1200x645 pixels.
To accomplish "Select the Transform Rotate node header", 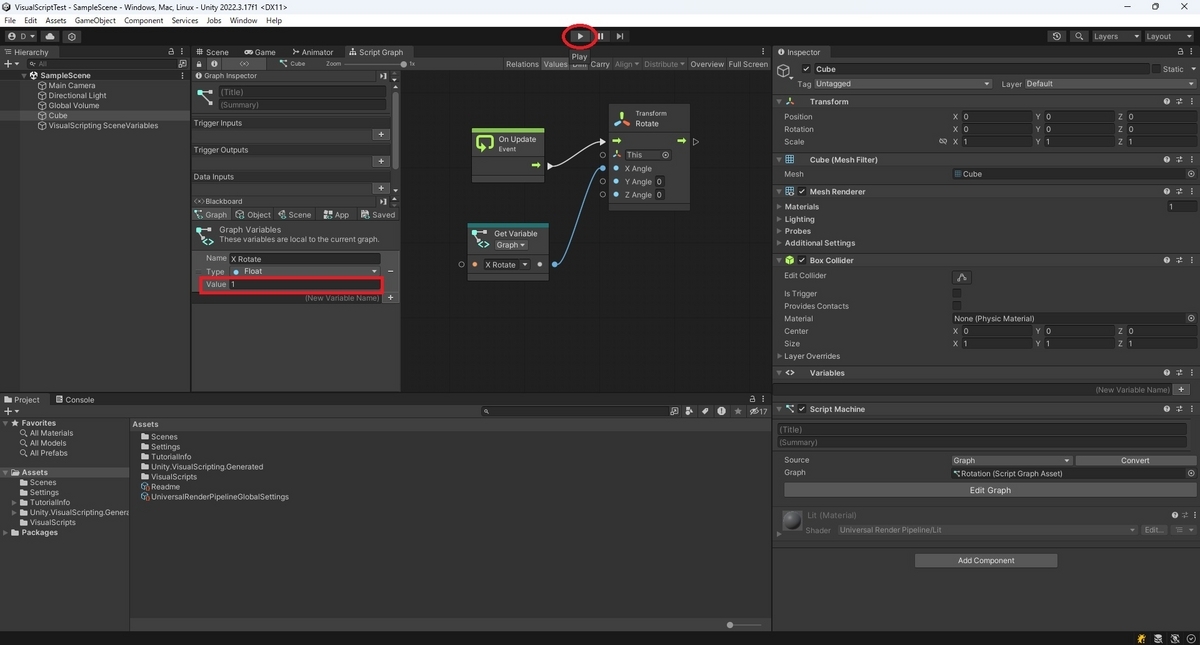I will tap(650, 118).
